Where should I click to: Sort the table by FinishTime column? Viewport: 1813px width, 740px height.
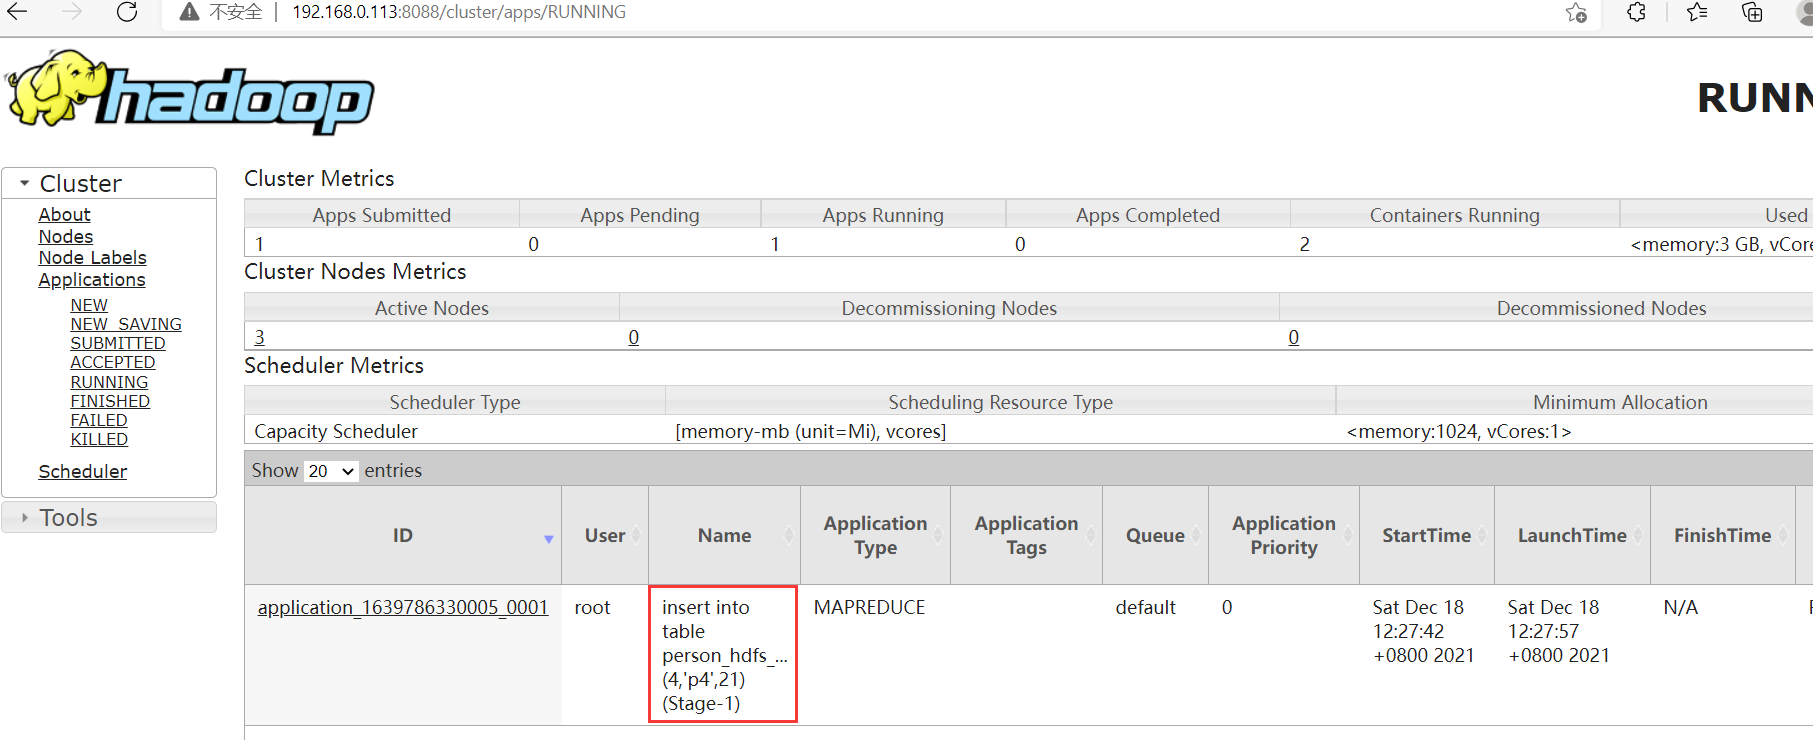[x=1723, y=536]
